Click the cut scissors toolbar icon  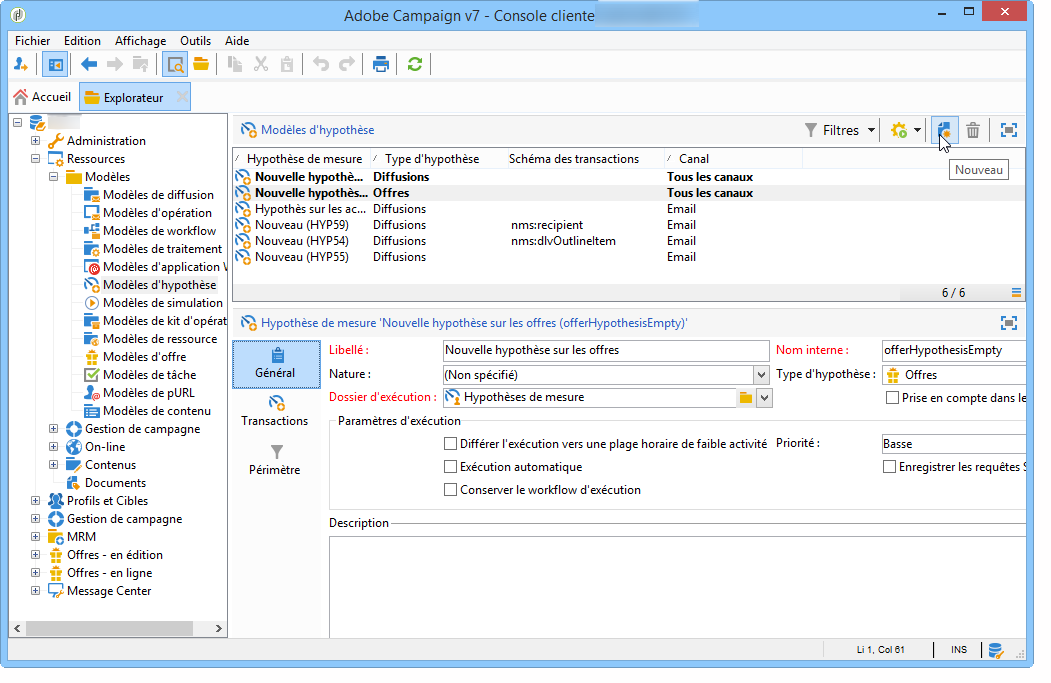coord(261,64)
